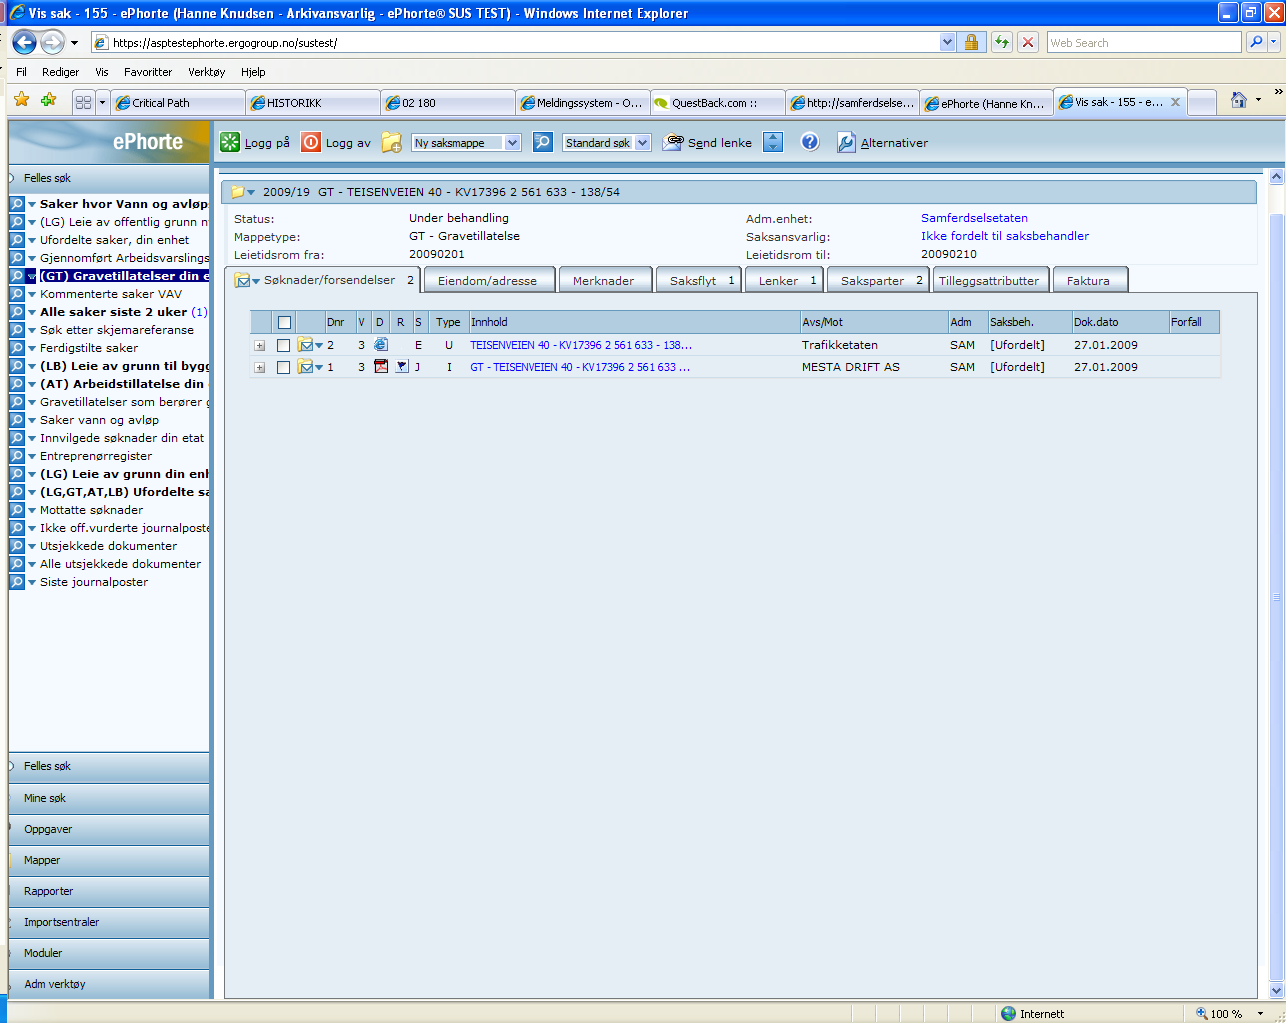
Task: Open the Adm verktøy sidebar section
Action: coord(109,984)
